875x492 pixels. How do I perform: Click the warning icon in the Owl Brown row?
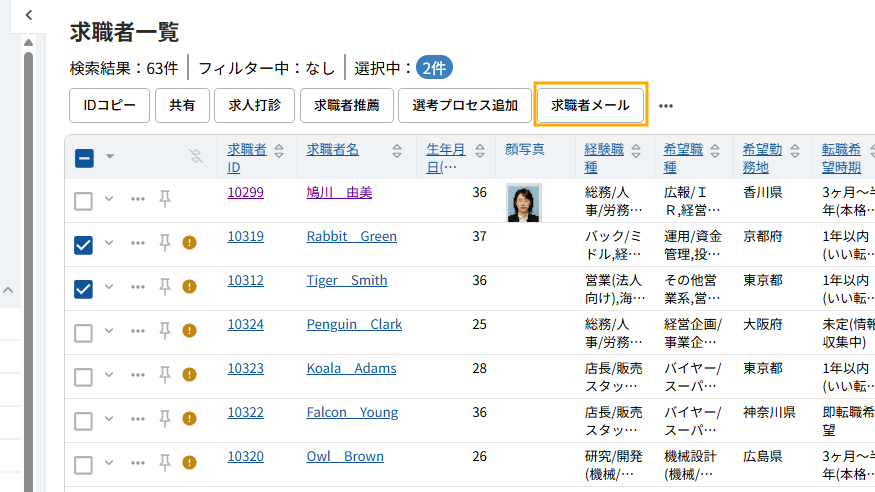click(189, 463)
